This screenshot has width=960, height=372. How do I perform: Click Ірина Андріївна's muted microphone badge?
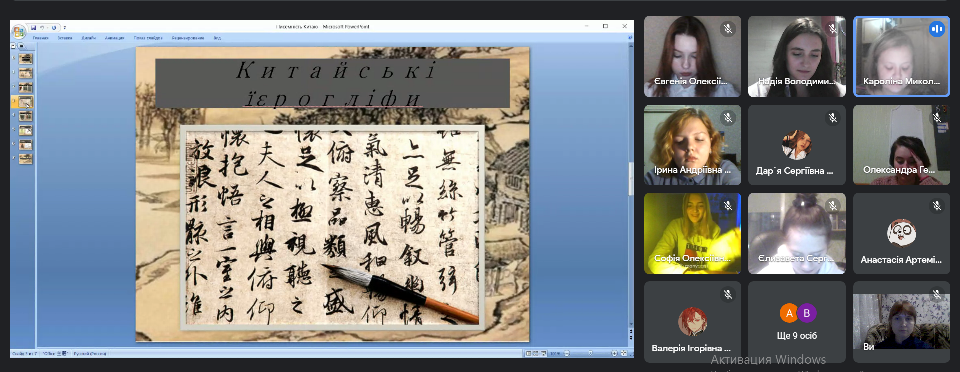click(727, 117)
